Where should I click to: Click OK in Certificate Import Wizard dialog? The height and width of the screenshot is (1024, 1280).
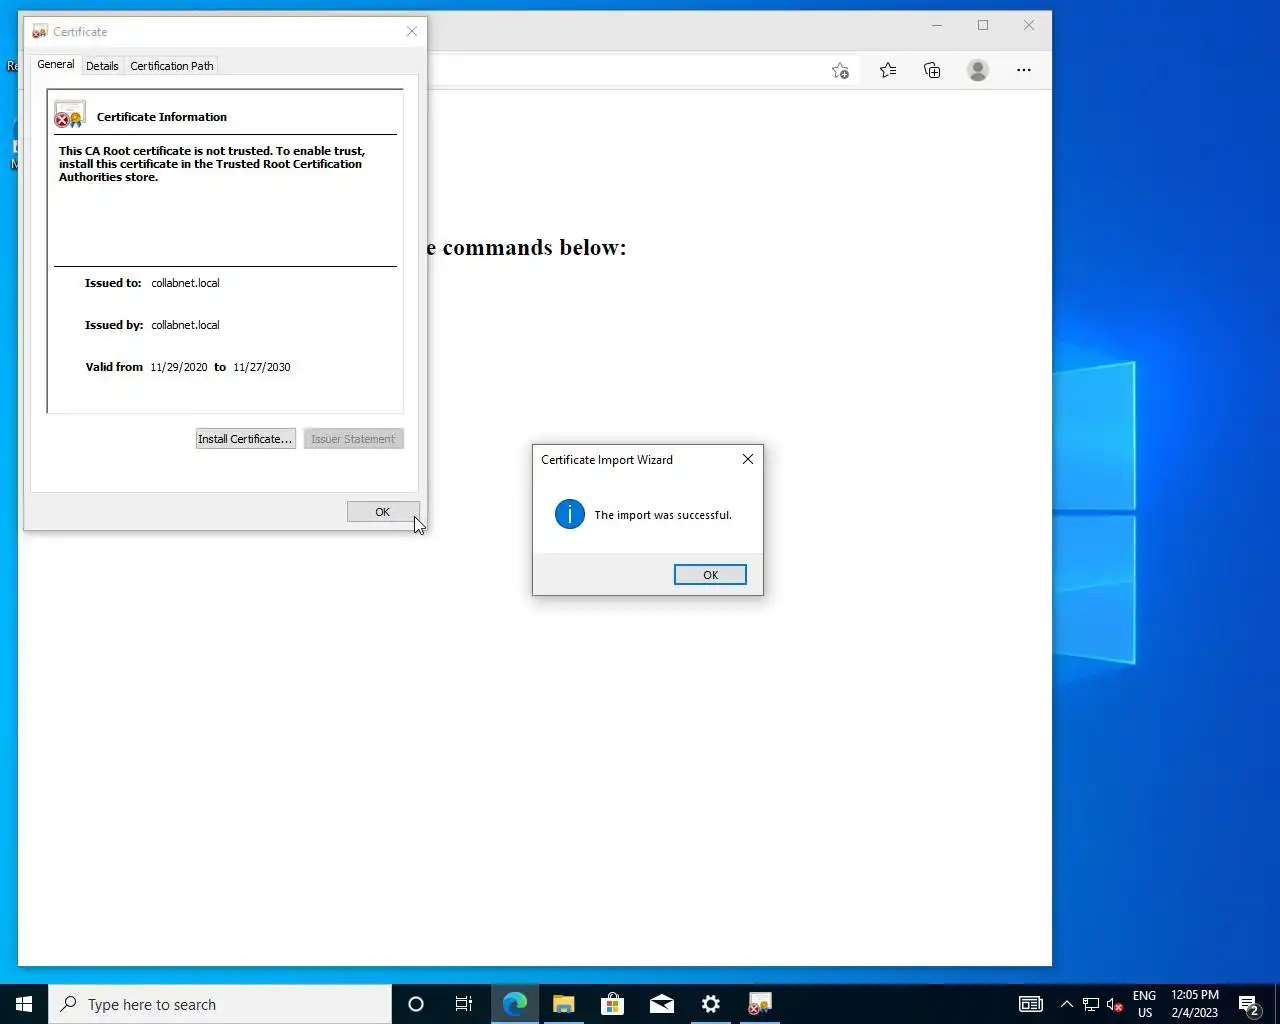pyautogui.click(x=710, y=575)
